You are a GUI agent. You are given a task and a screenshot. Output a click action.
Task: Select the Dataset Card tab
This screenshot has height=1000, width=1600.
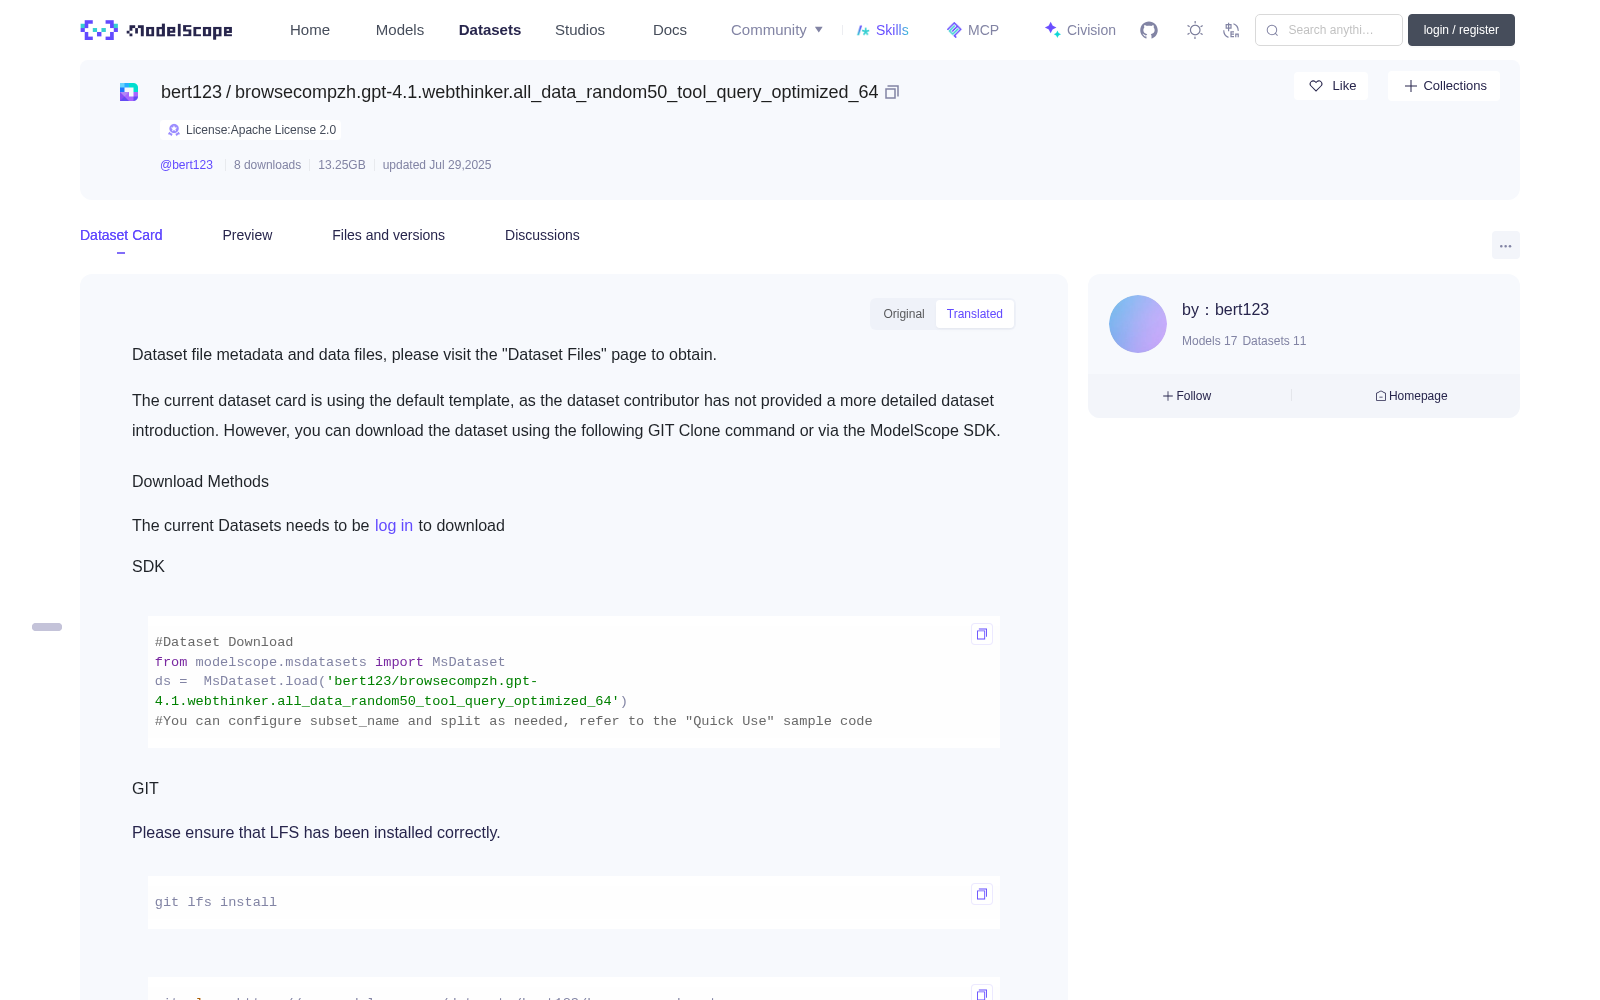tap(121, 235)
